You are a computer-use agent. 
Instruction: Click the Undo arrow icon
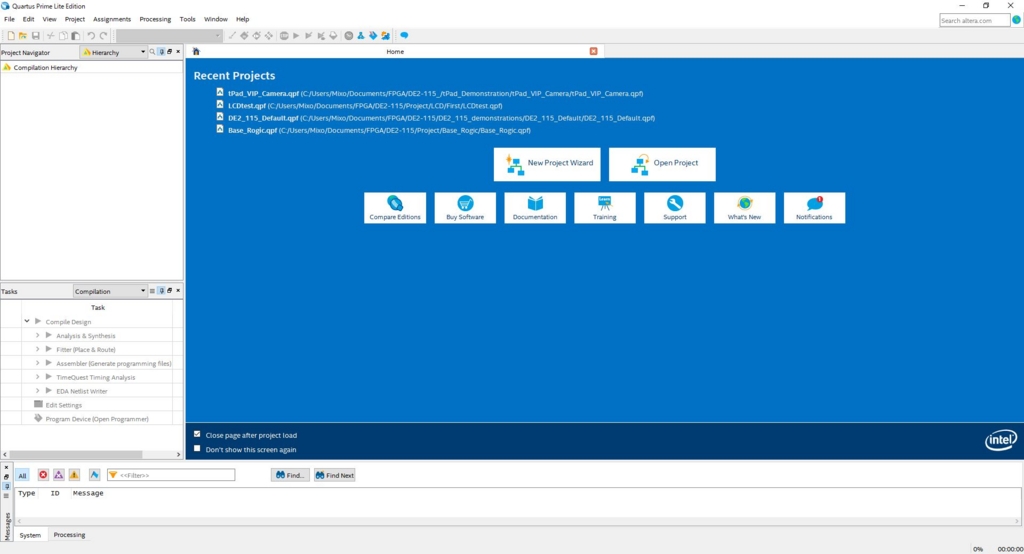[x=91, y=35]
